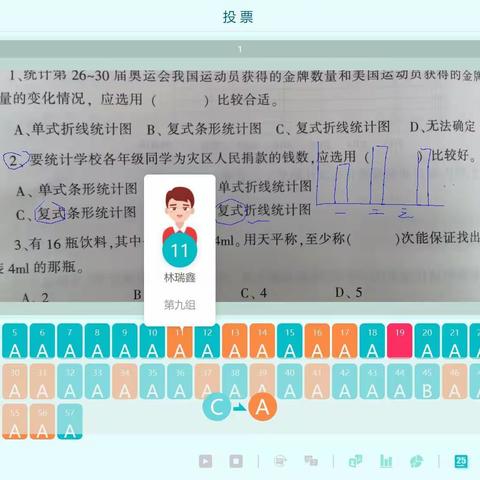
Task: Click option C、复式条形统计图 in question 2
Action: [76, 213]
